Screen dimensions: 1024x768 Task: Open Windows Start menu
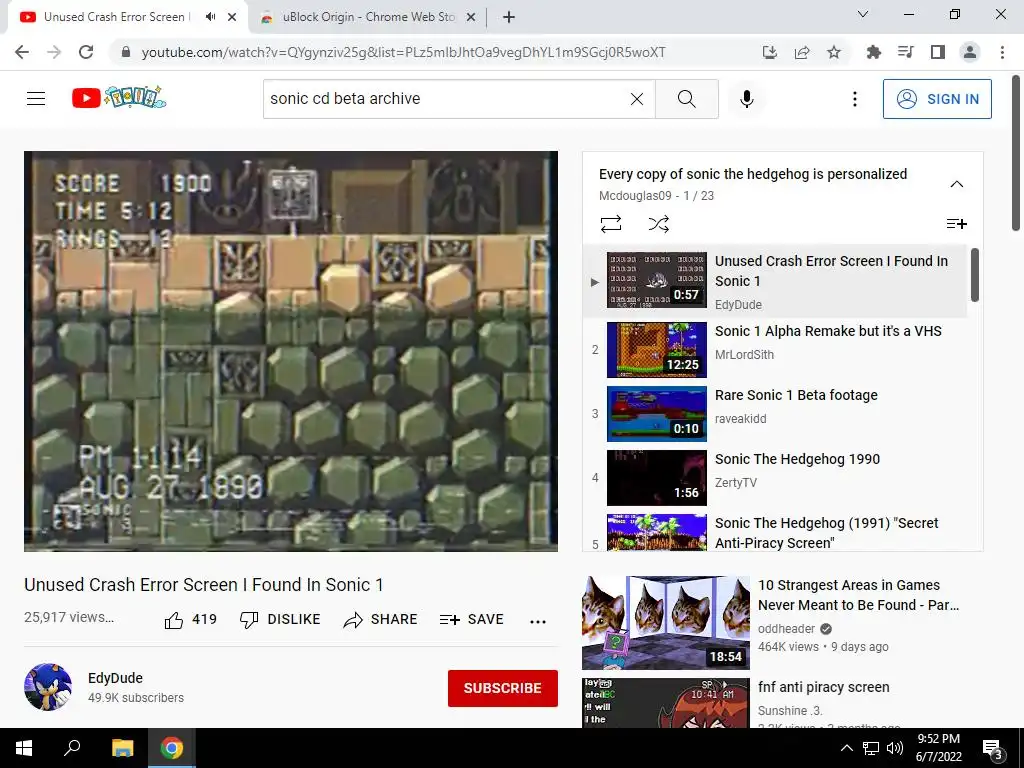tap(24, 748)
